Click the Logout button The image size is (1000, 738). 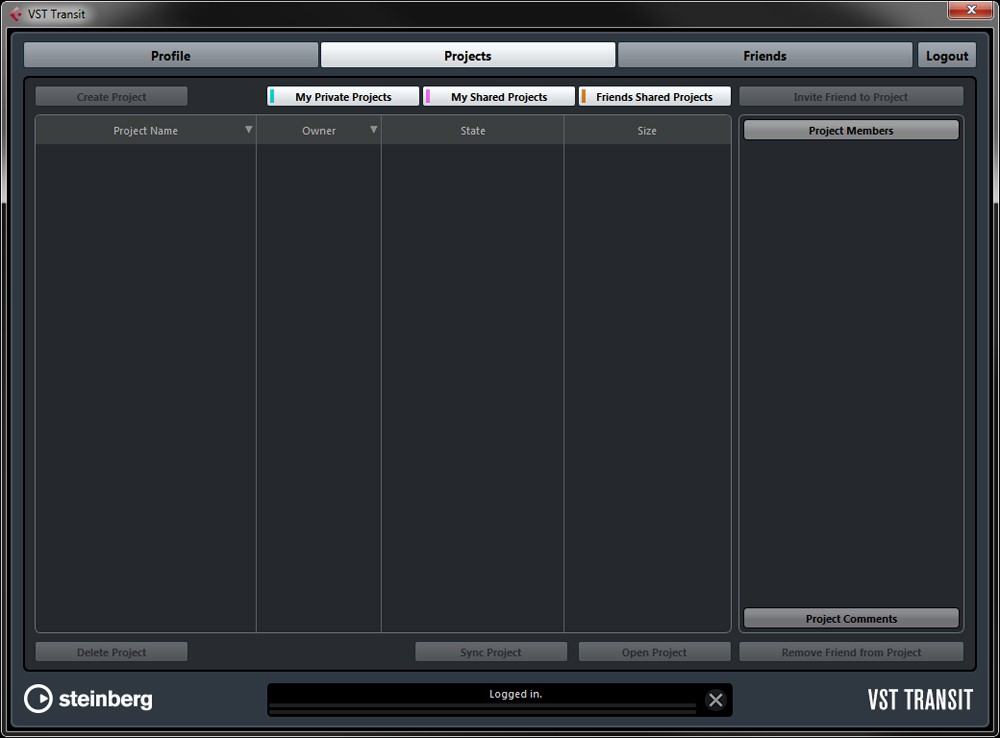tap(947, 55)
